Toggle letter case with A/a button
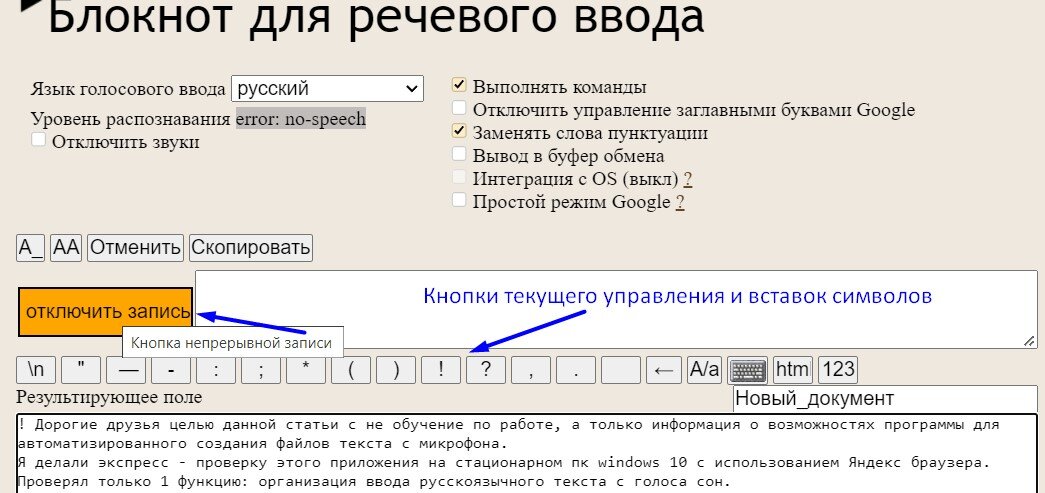The image size is (1045, 493). [x=705, y=370]
